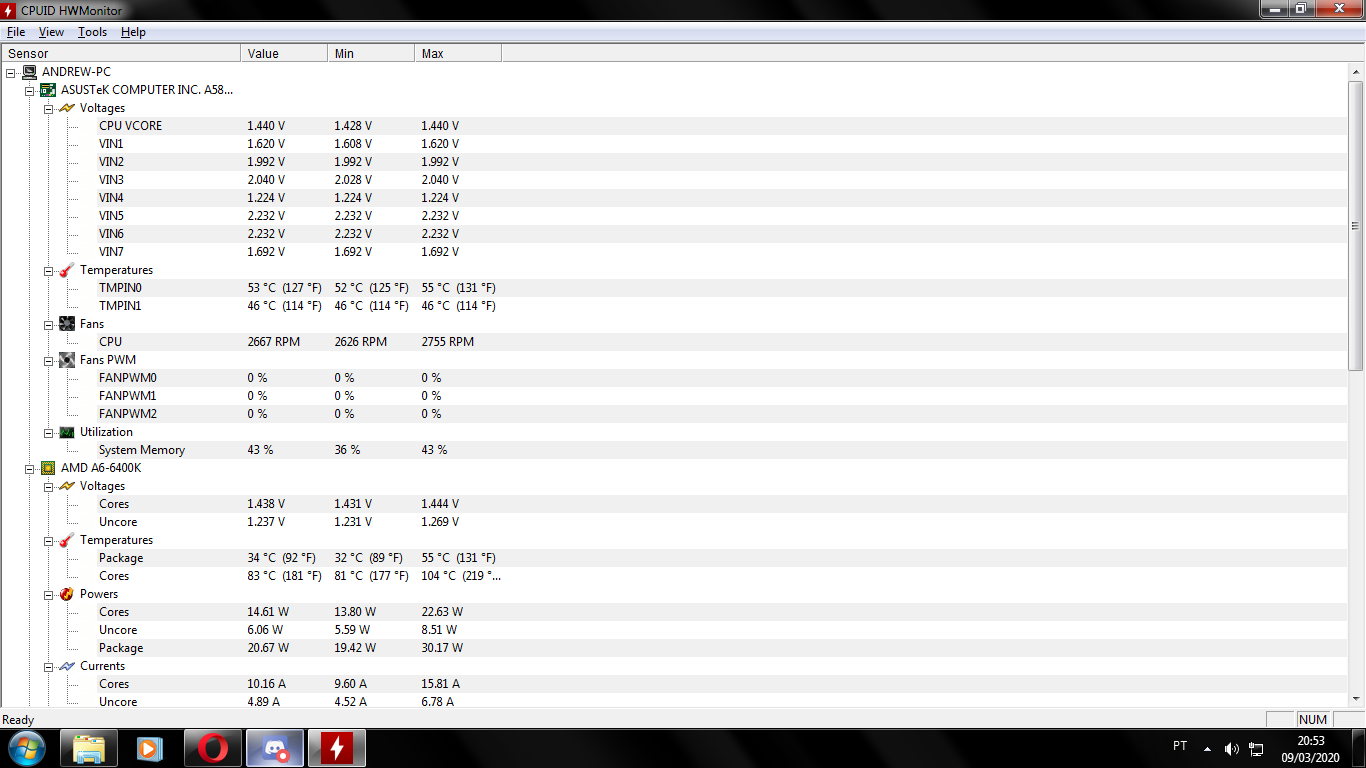Select the TMPIN1 temperature row
This screenshot has height=768, width=1366.
point(674,306)
